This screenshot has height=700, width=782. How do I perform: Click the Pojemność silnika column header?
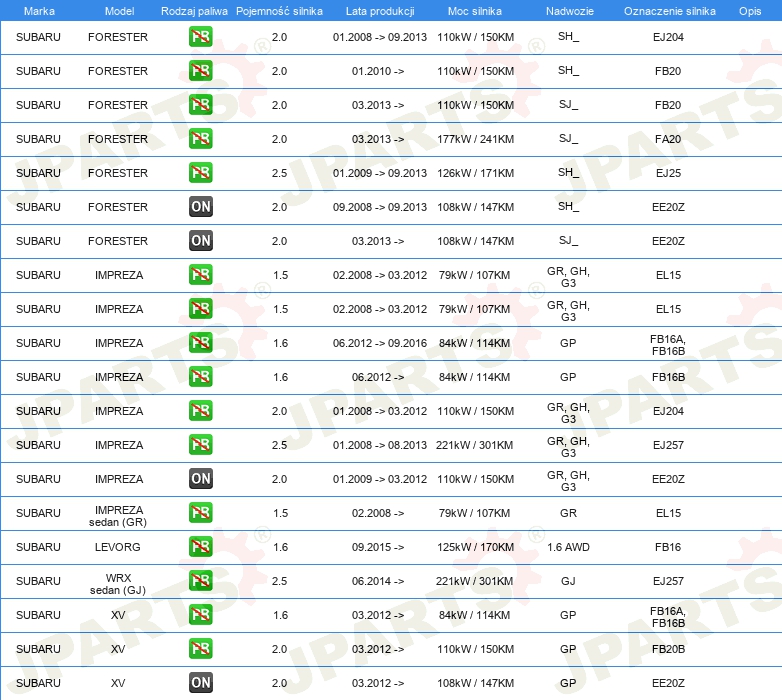point(279,11)
